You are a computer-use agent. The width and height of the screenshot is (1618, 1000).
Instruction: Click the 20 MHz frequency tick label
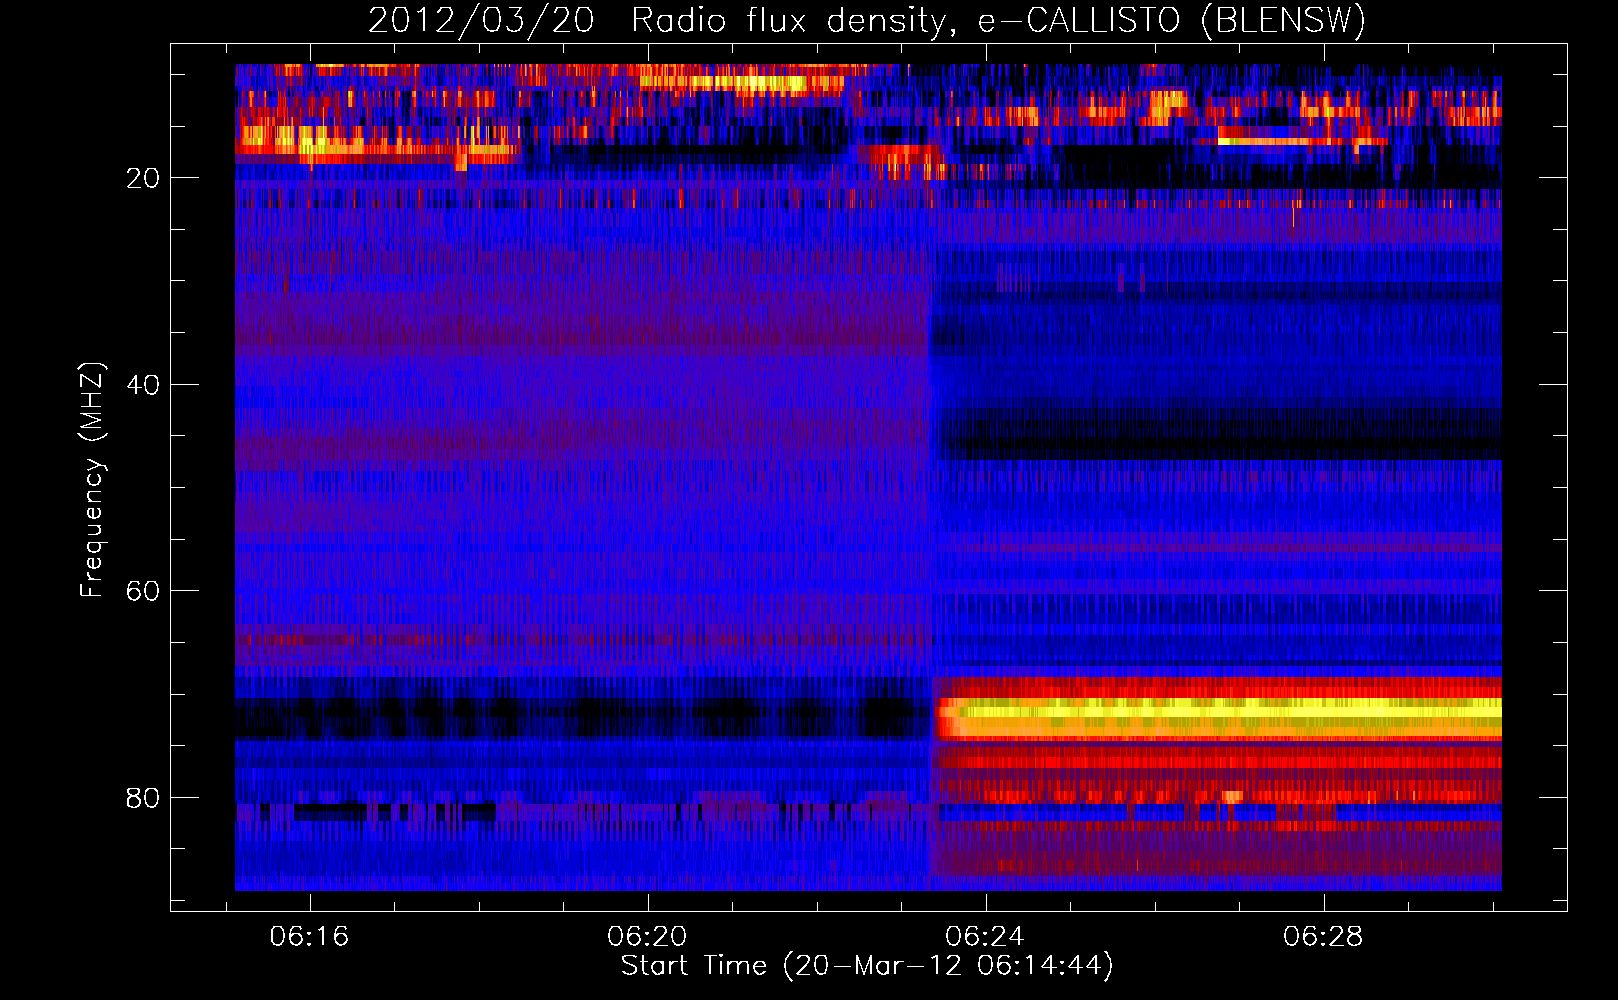[143, 179]
